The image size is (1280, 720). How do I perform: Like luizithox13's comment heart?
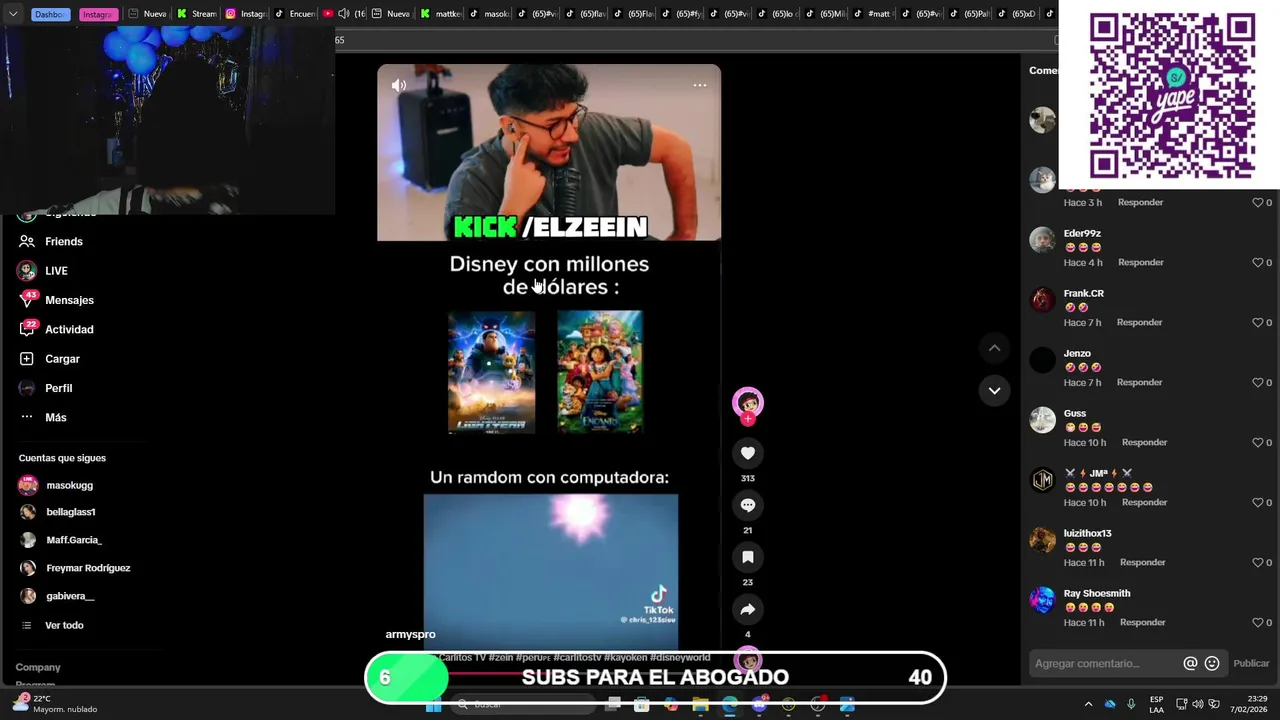1258,562
